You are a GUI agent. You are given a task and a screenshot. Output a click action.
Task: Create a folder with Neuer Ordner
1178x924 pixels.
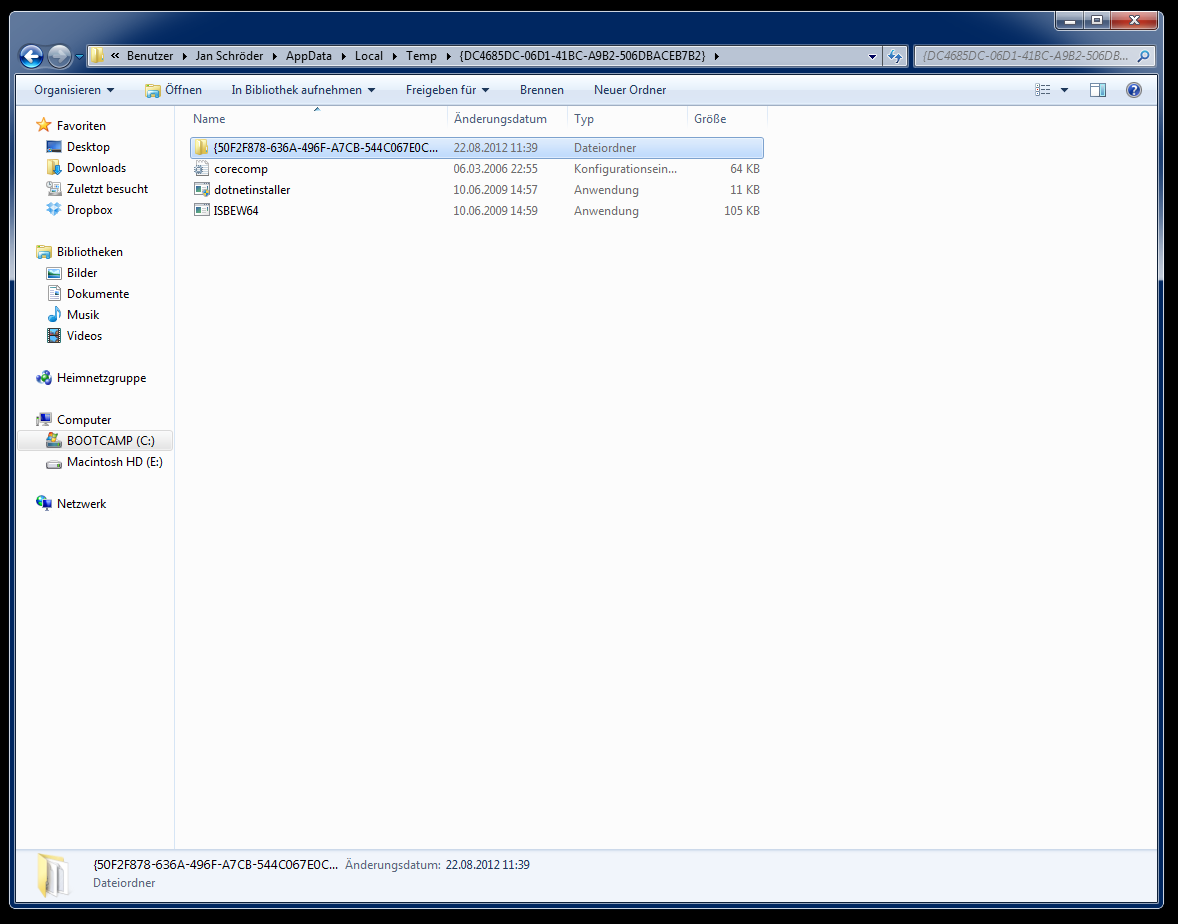tap(630, 89)
